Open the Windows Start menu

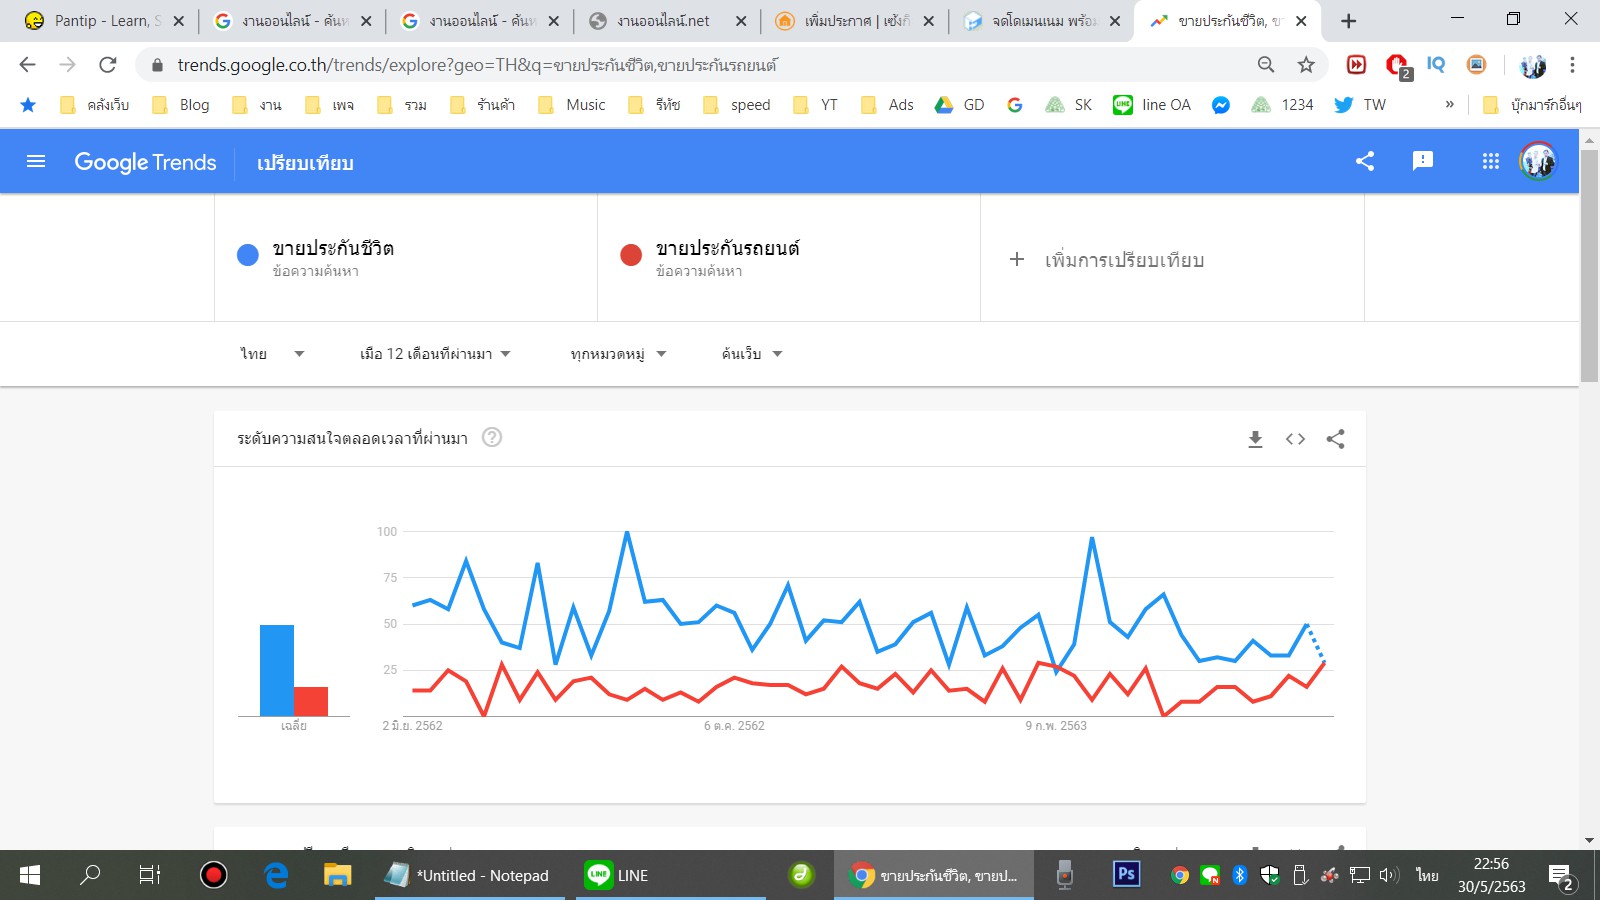[30, 875]
